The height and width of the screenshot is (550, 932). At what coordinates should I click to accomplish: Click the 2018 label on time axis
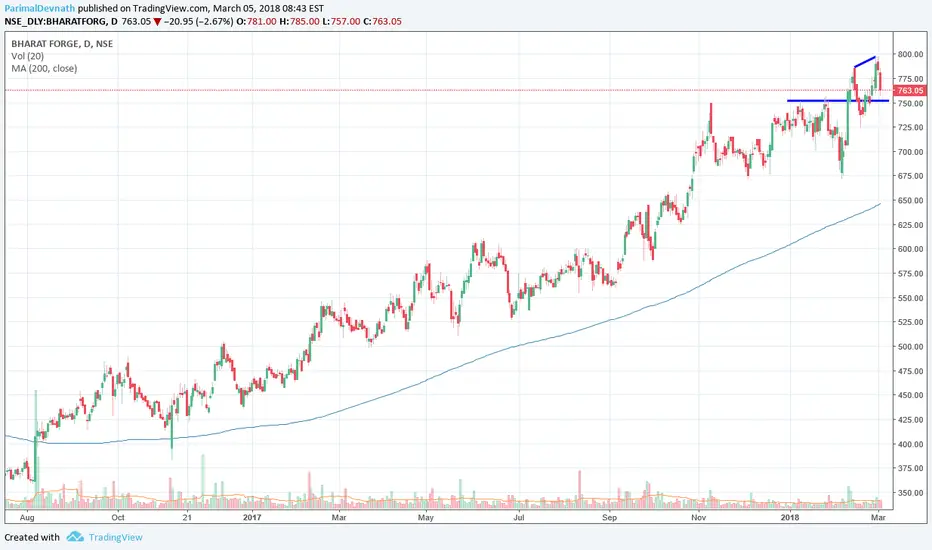click(789, 517)
